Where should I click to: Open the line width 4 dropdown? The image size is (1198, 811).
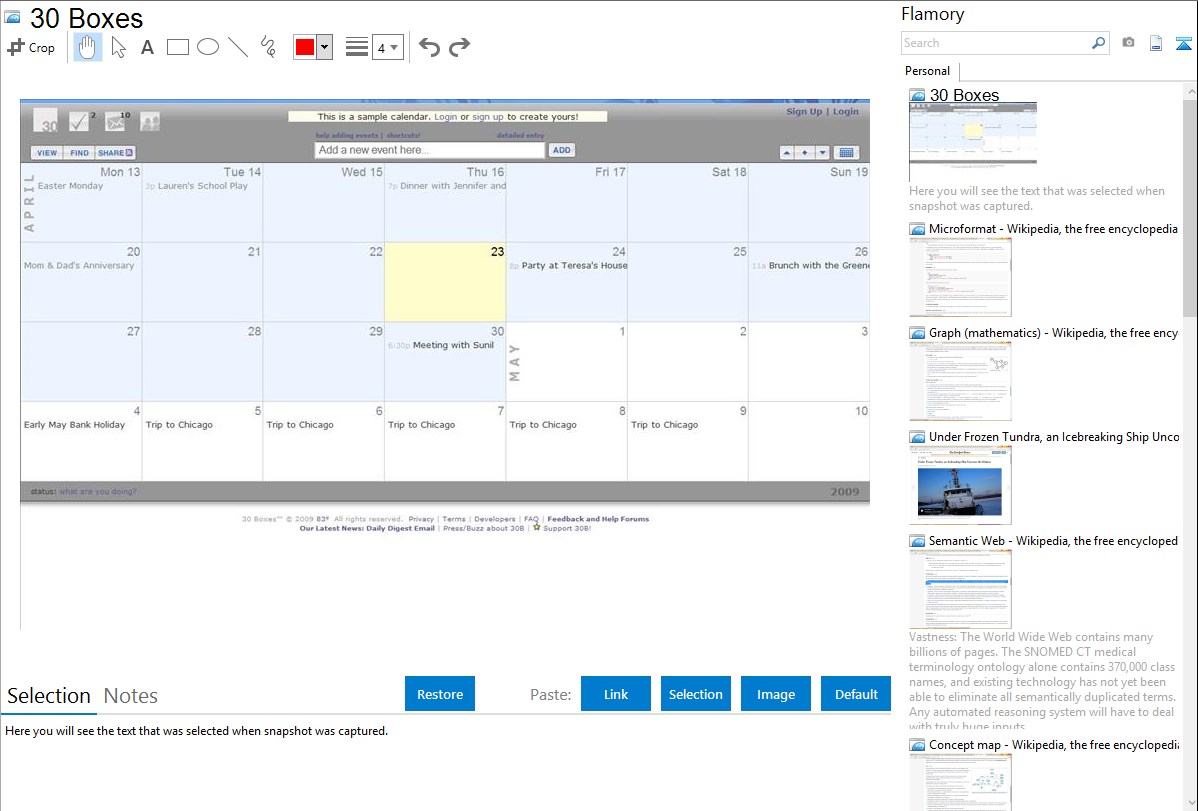pos(388,47)
